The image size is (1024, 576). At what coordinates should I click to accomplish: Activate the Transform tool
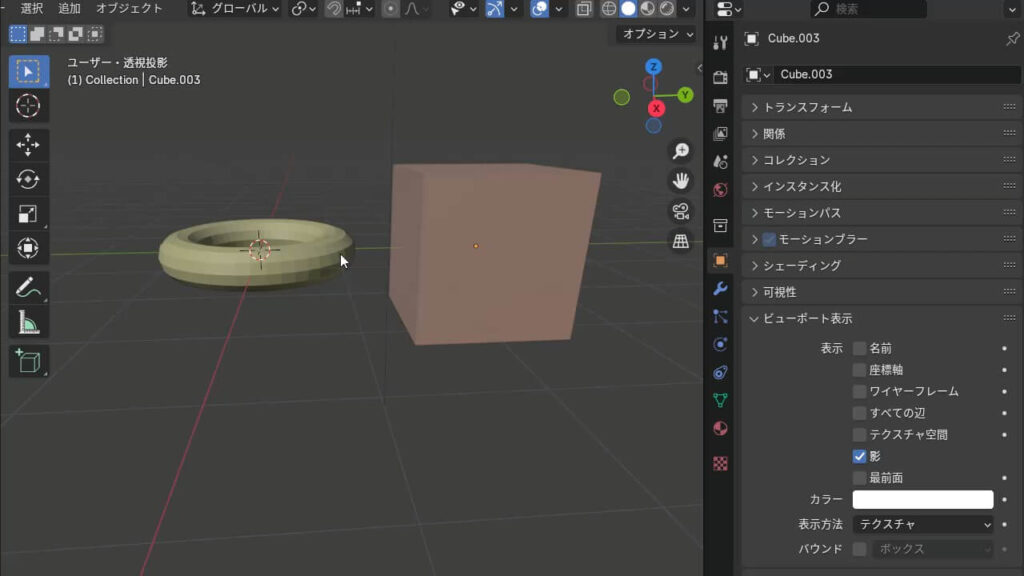28,249
